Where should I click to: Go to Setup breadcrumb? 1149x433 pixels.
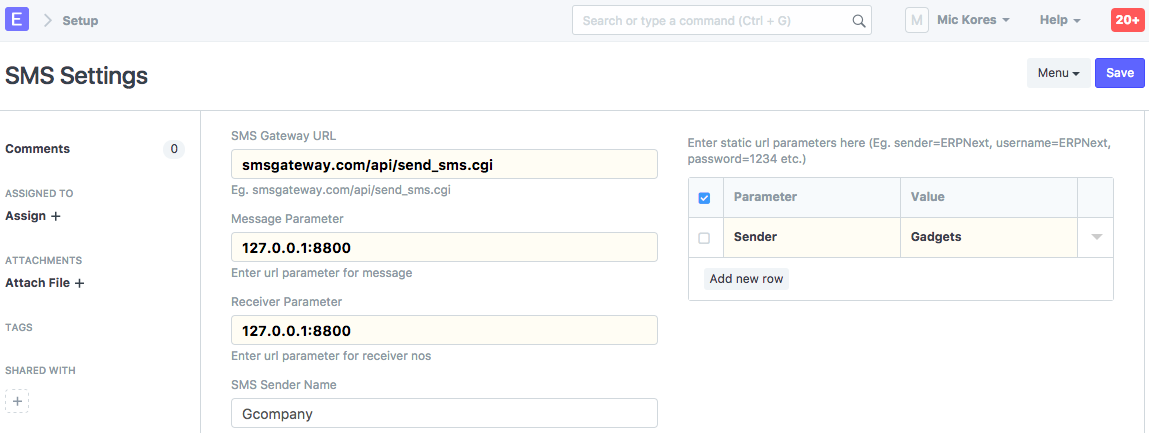coord(80,20)
